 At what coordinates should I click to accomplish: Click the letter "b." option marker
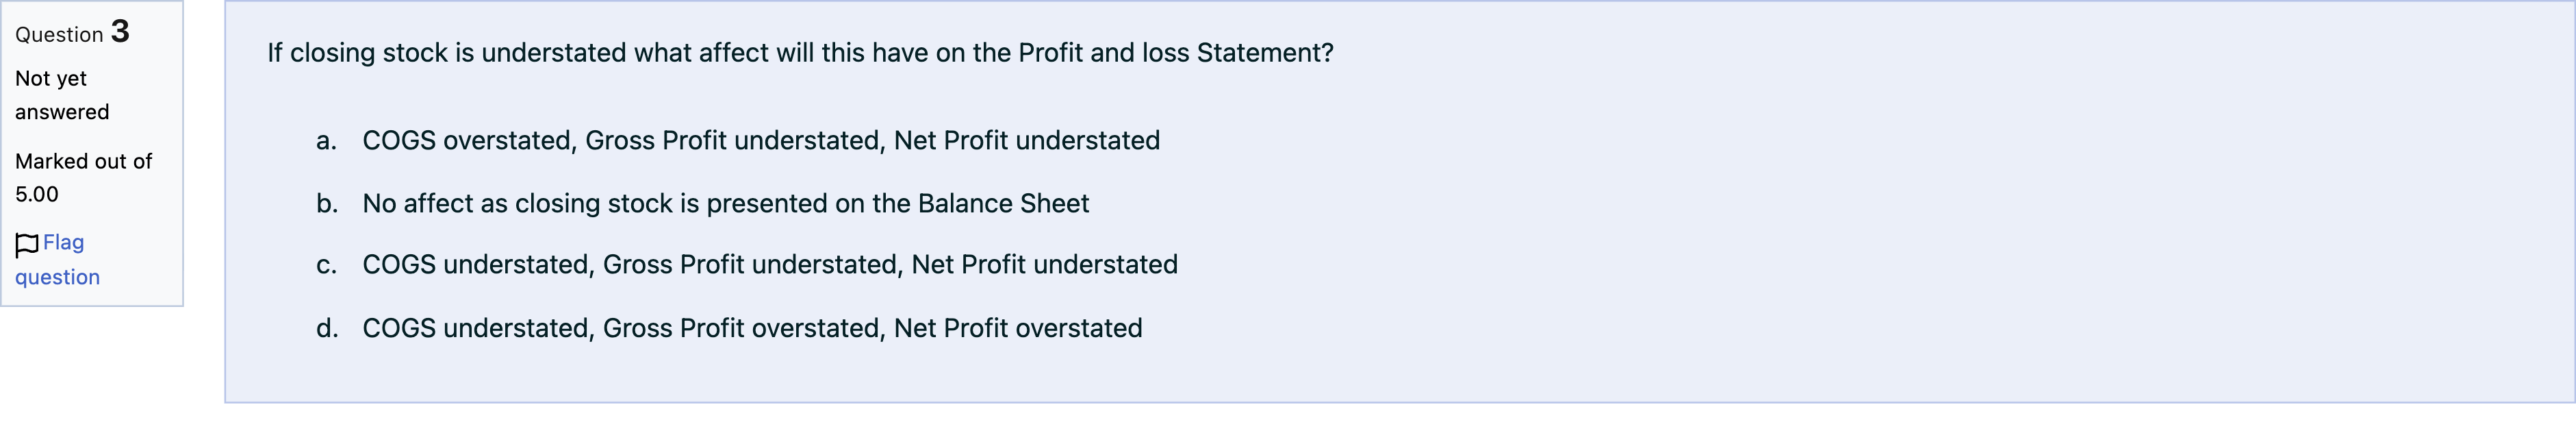click(x=327, y=204)
